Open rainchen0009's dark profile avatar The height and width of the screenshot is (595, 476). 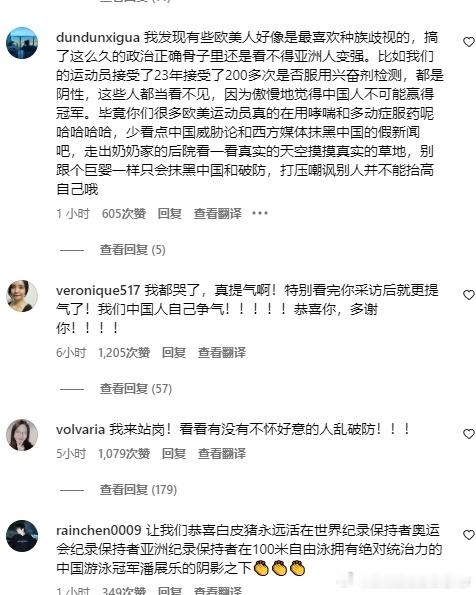22,535
